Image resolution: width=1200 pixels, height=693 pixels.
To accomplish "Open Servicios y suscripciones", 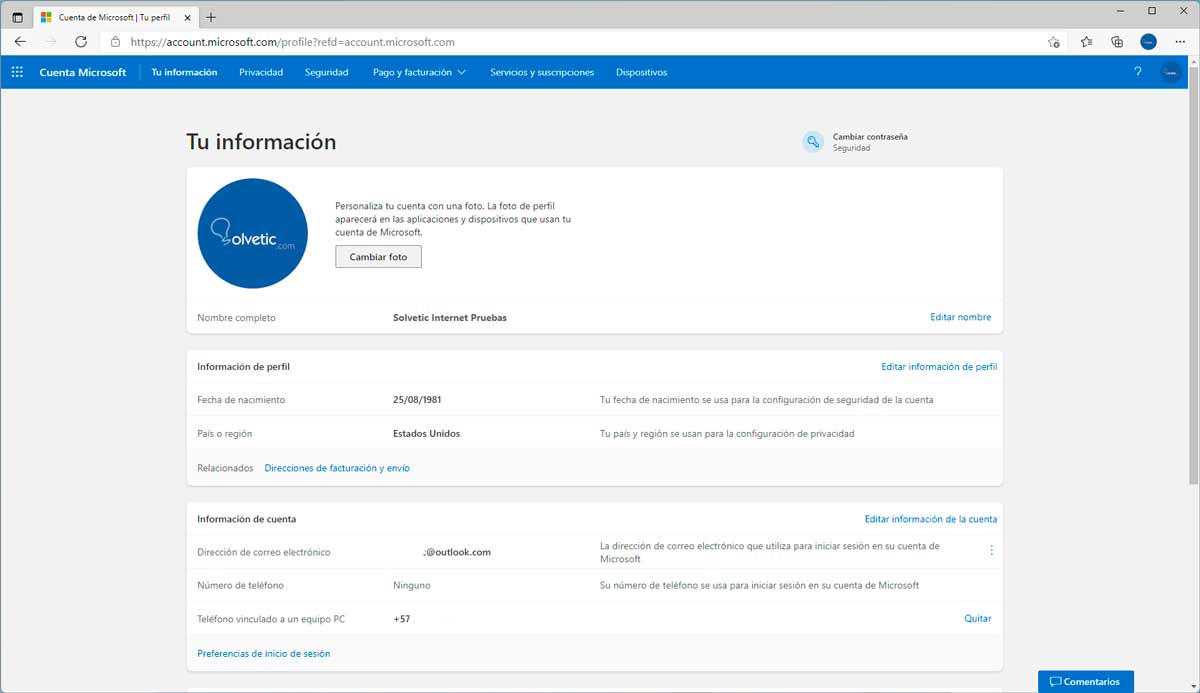I will point(542,72).
